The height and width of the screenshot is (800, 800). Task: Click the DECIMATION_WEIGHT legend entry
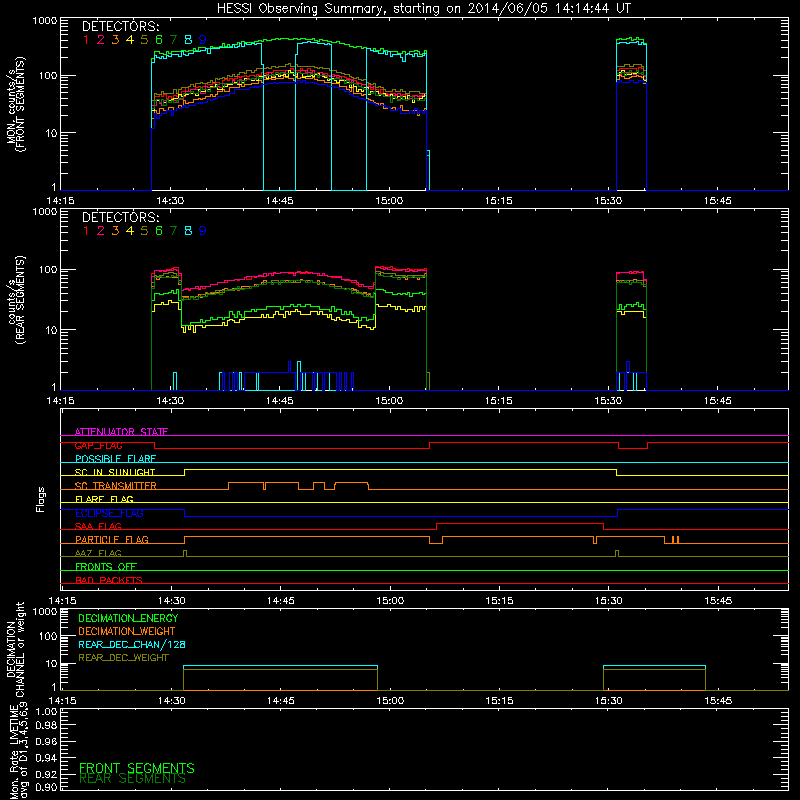point(127,631)
